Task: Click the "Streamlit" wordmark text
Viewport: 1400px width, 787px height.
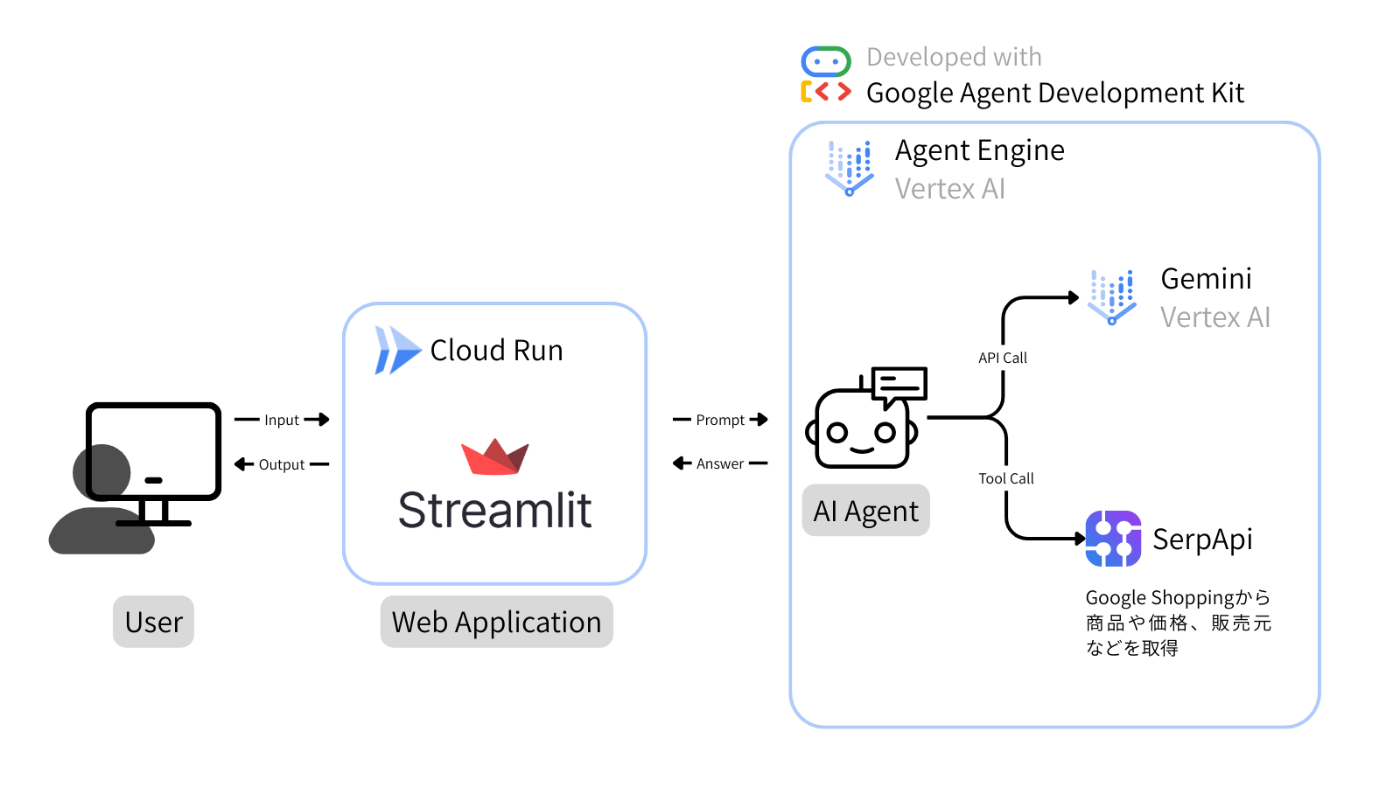Action: tap(495, 508)
